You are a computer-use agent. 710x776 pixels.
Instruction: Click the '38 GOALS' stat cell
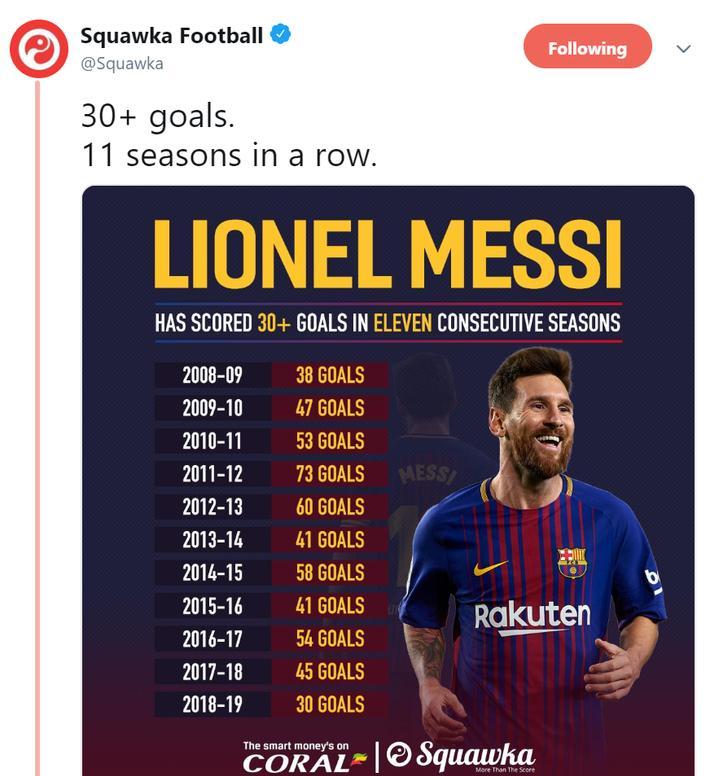tap(330, 375)
